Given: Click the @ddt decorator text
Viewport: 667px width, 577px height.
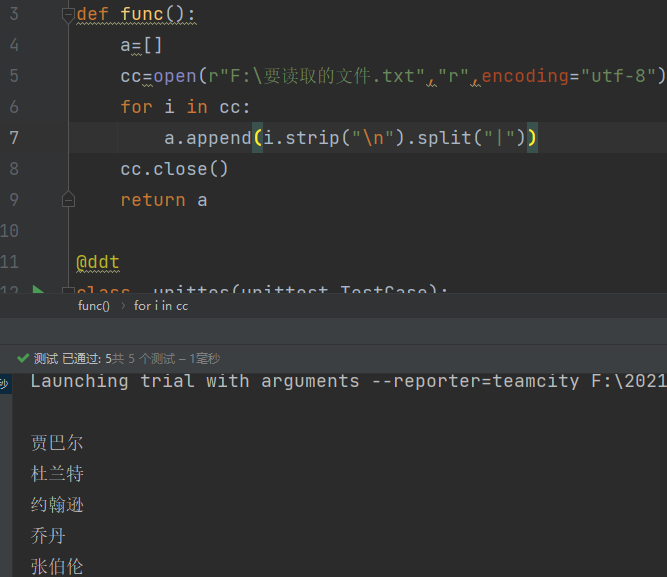Looking at the screenshot, I should coord(98,262).
